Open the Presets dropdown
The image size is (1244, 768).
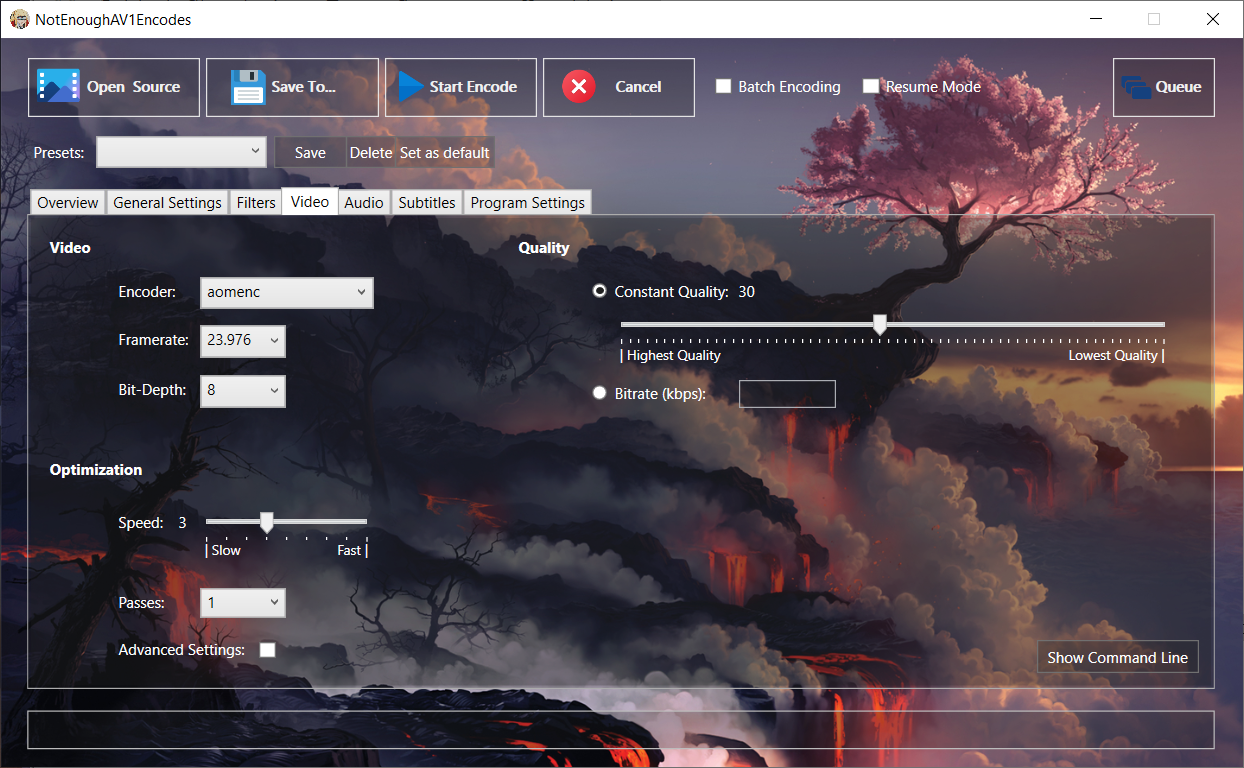click(x=182, y=152)
